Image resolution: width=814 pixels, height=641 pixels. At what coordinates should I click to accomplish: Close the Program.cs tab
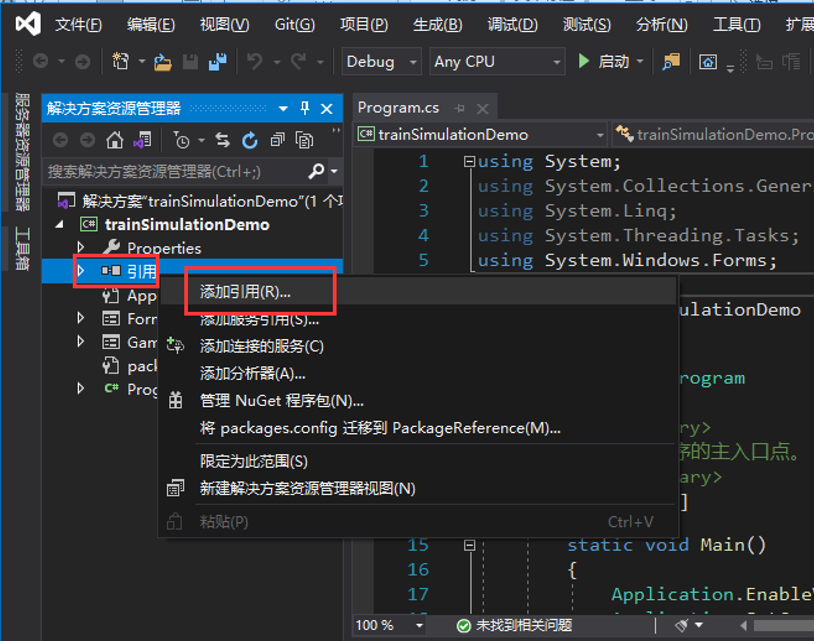point(483,108)
